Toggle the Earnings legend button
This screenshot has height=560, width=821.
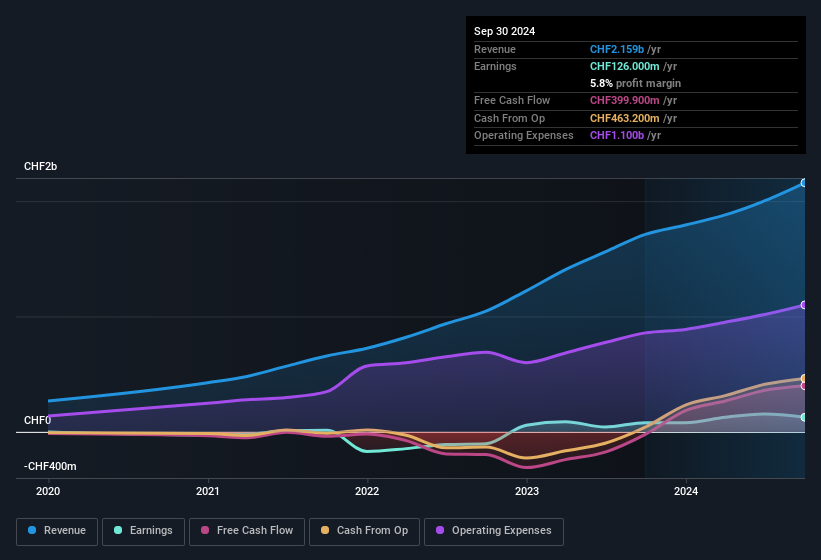(143, 532)
